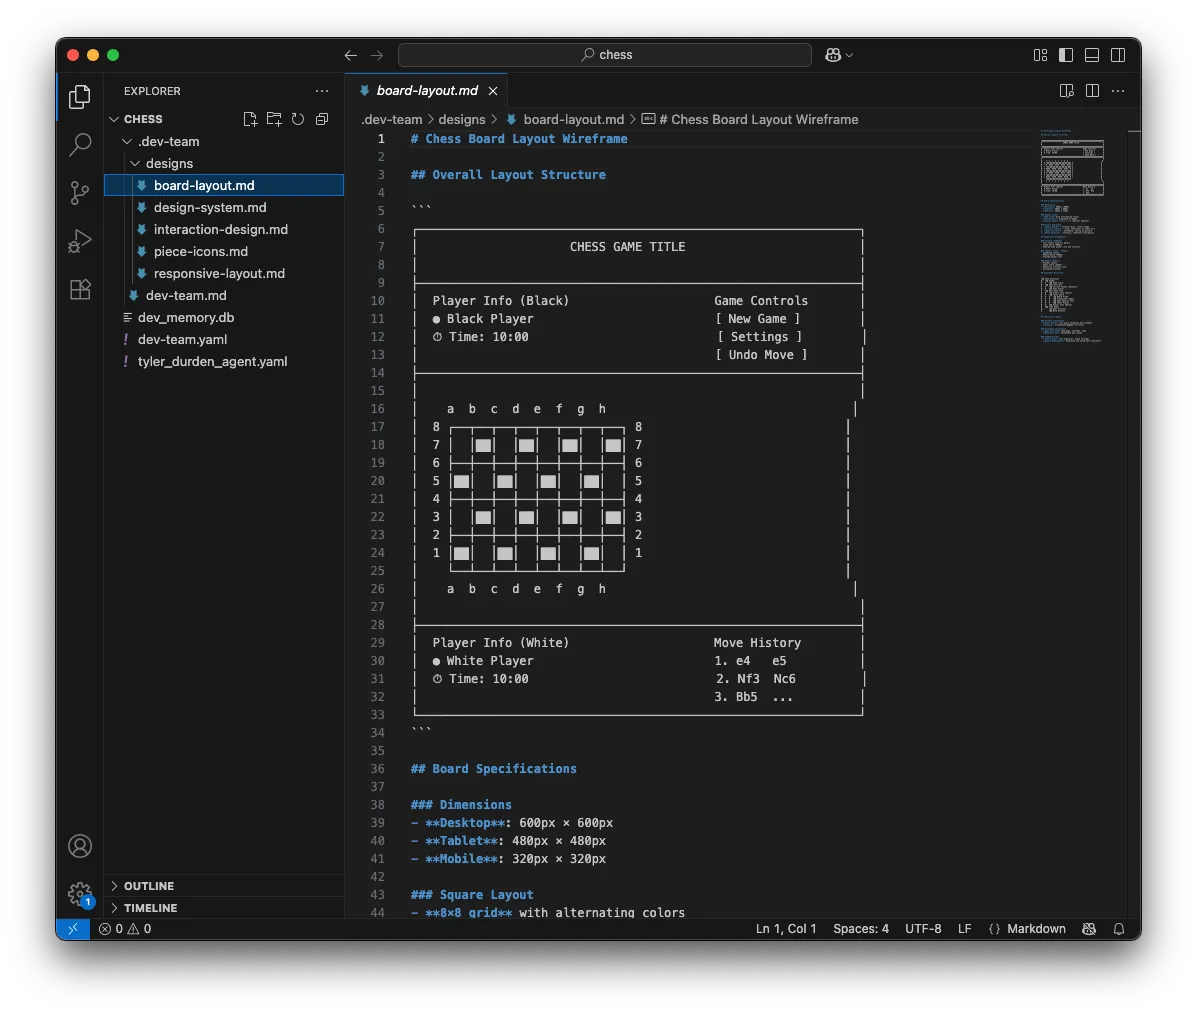Click Ln 1, Col 1 in status bar
This screenshot has width=1197, height=1014.
tap(786, 929)
